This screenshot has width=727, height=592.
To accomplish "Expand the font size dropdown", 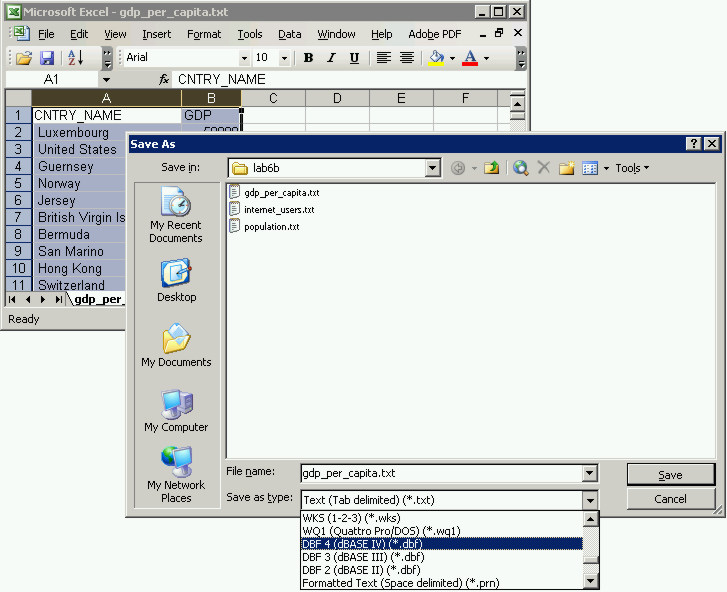I will 284,58.
